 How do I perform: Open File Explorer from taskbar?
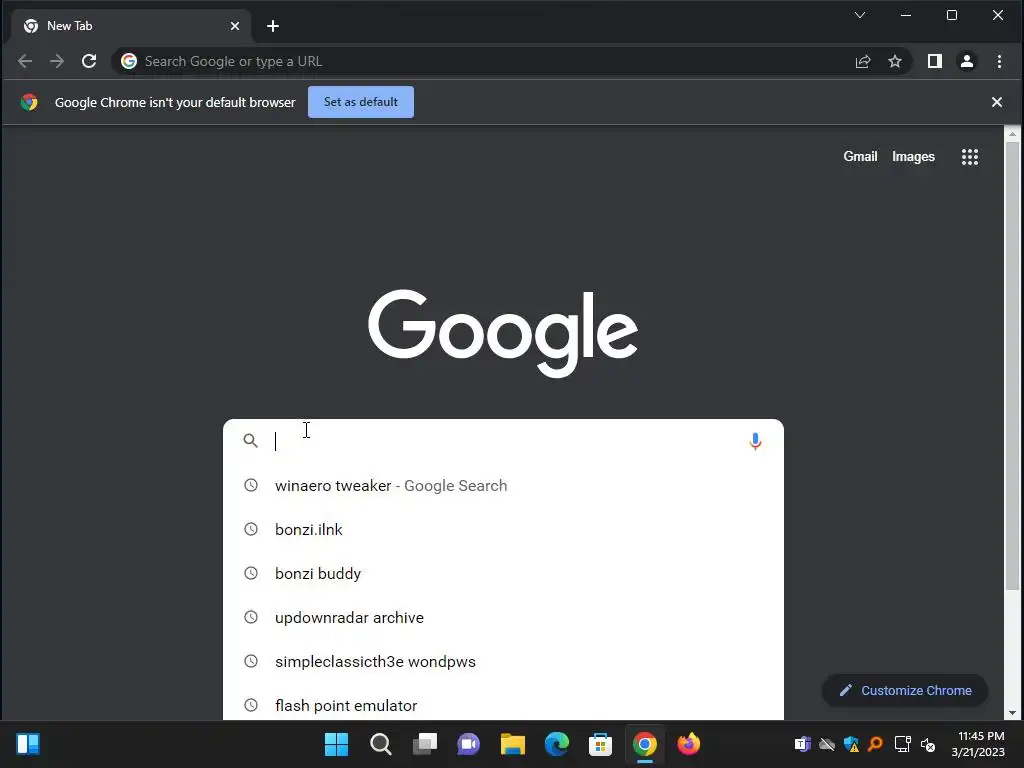point(513,744)
